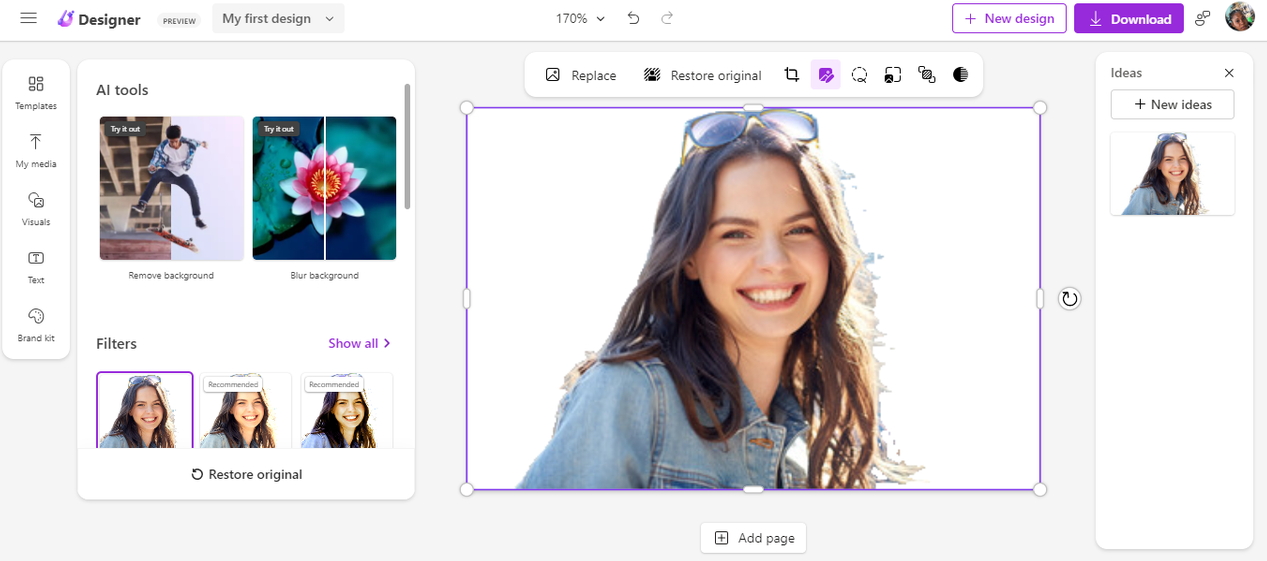Select the last Recommended filter thumbnail
The image size is (1267, 561).
pos(347,410)
